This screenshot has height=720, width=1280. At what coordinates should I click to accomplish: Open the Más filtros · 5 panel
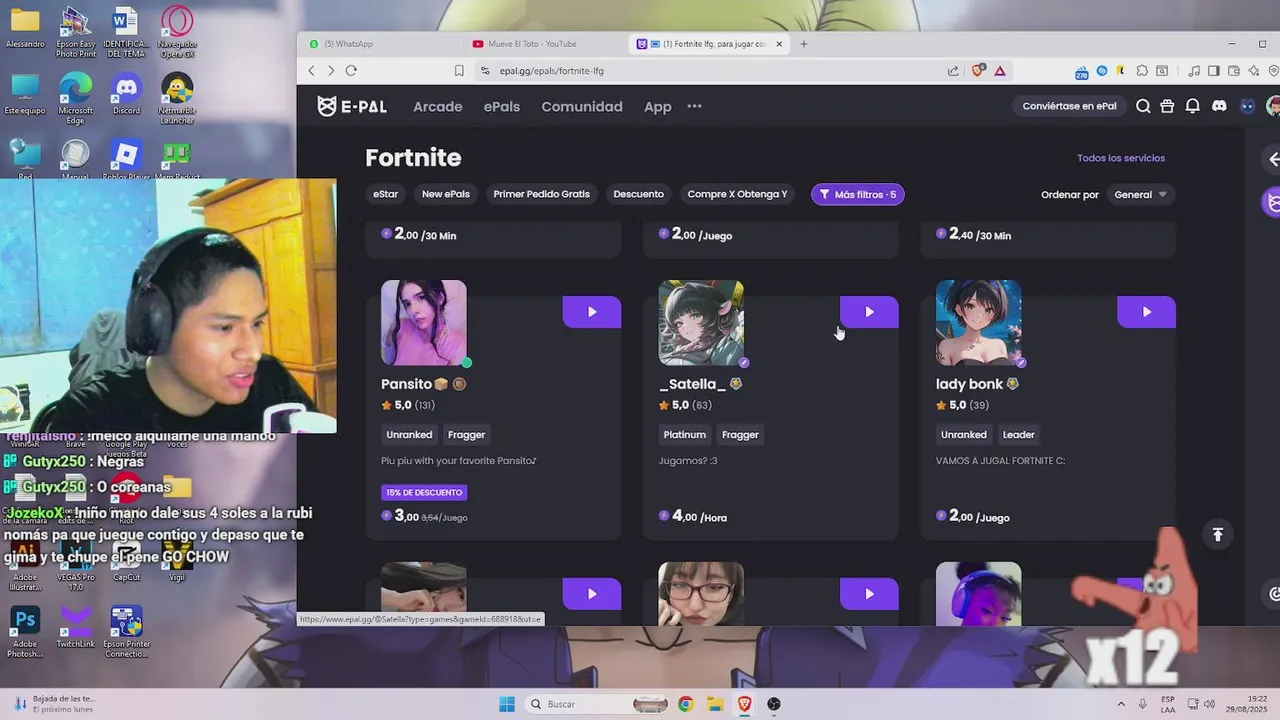tap(858, 194)
